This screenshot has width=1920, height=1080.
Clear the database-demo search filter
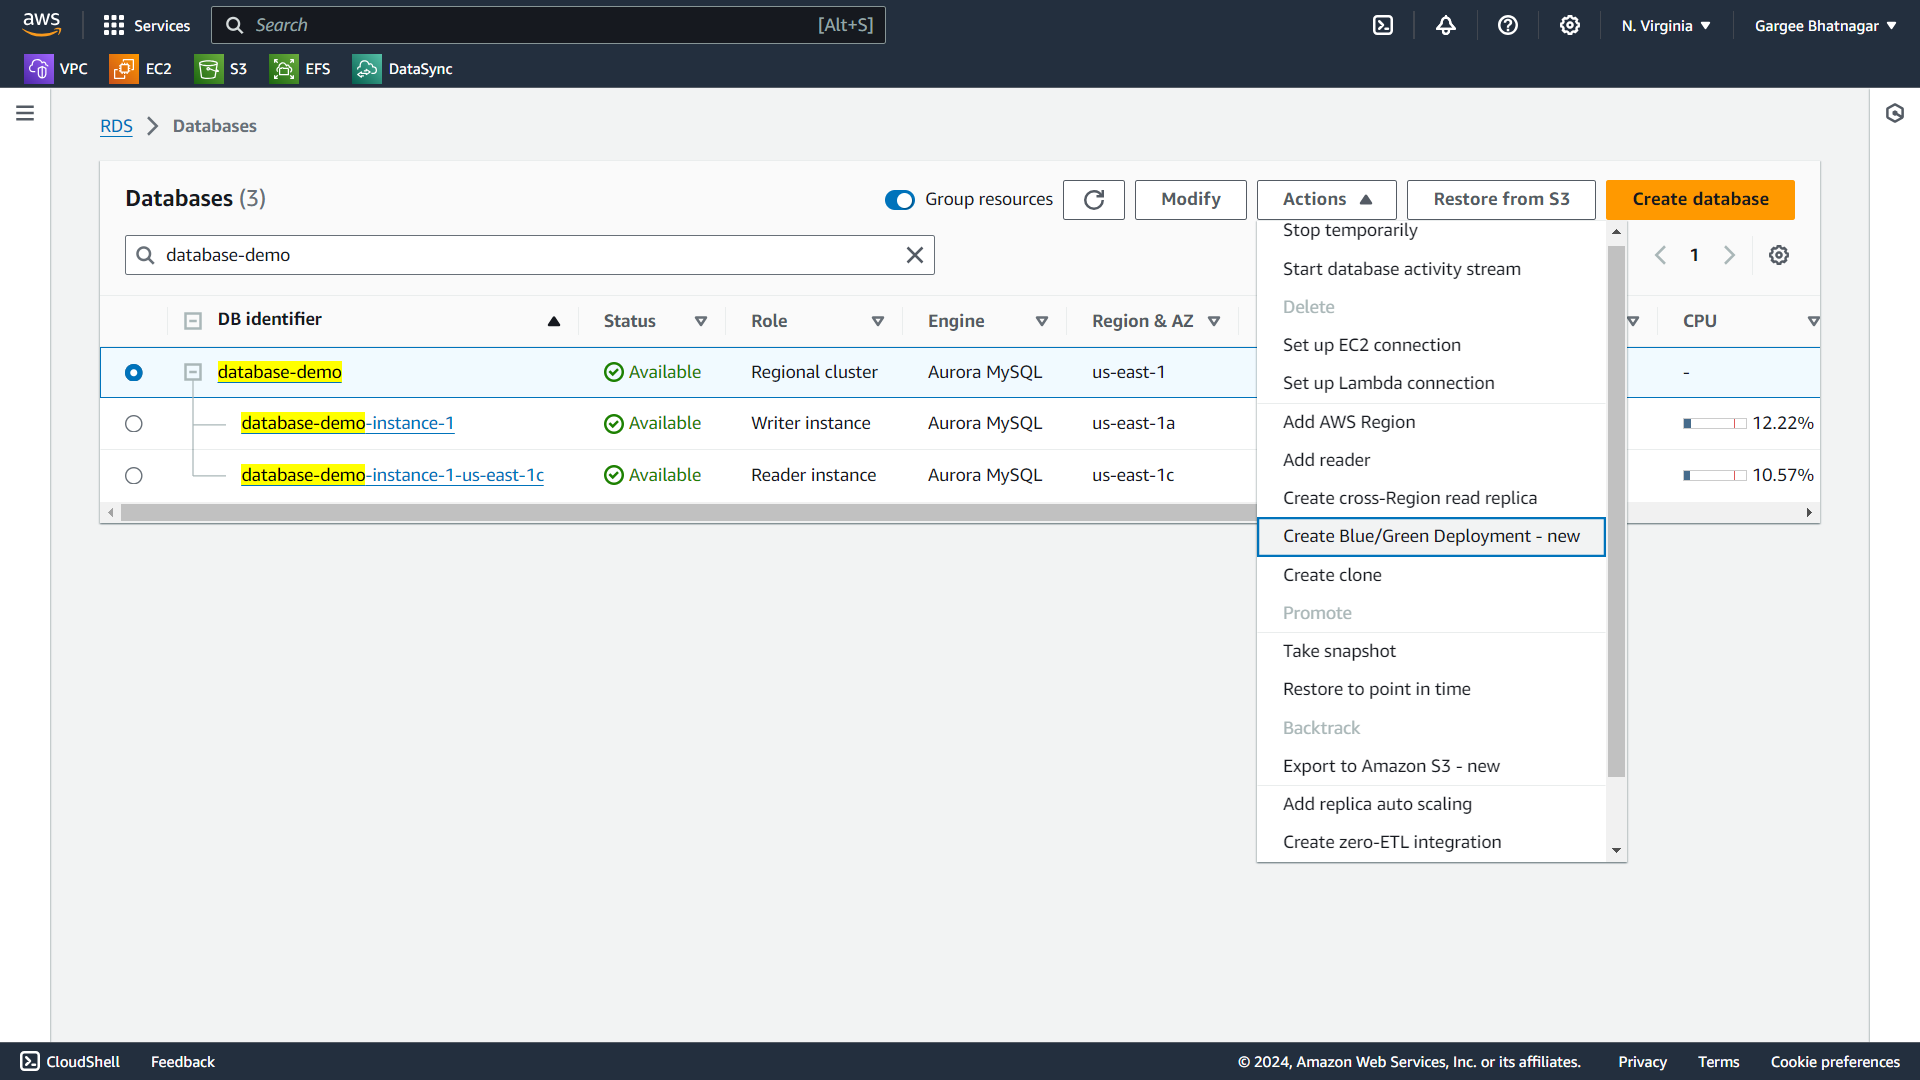914,255
